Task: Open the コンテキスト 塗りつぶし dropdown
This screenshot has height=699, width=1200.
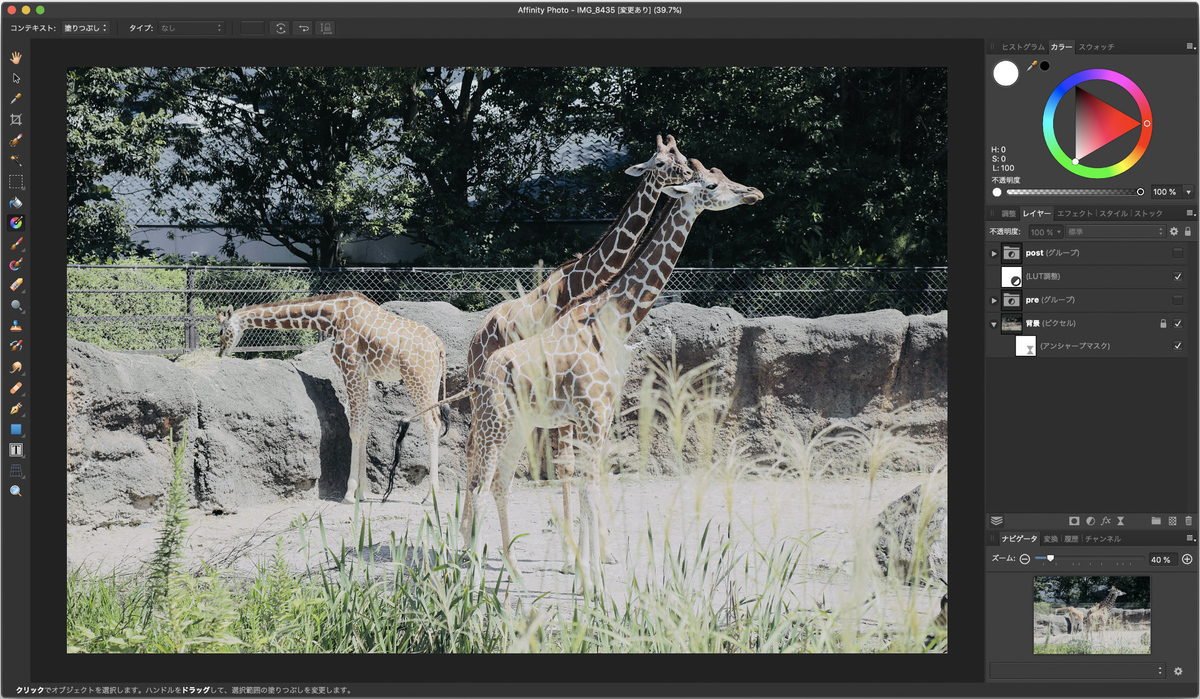Action: [x=86, y=28]
